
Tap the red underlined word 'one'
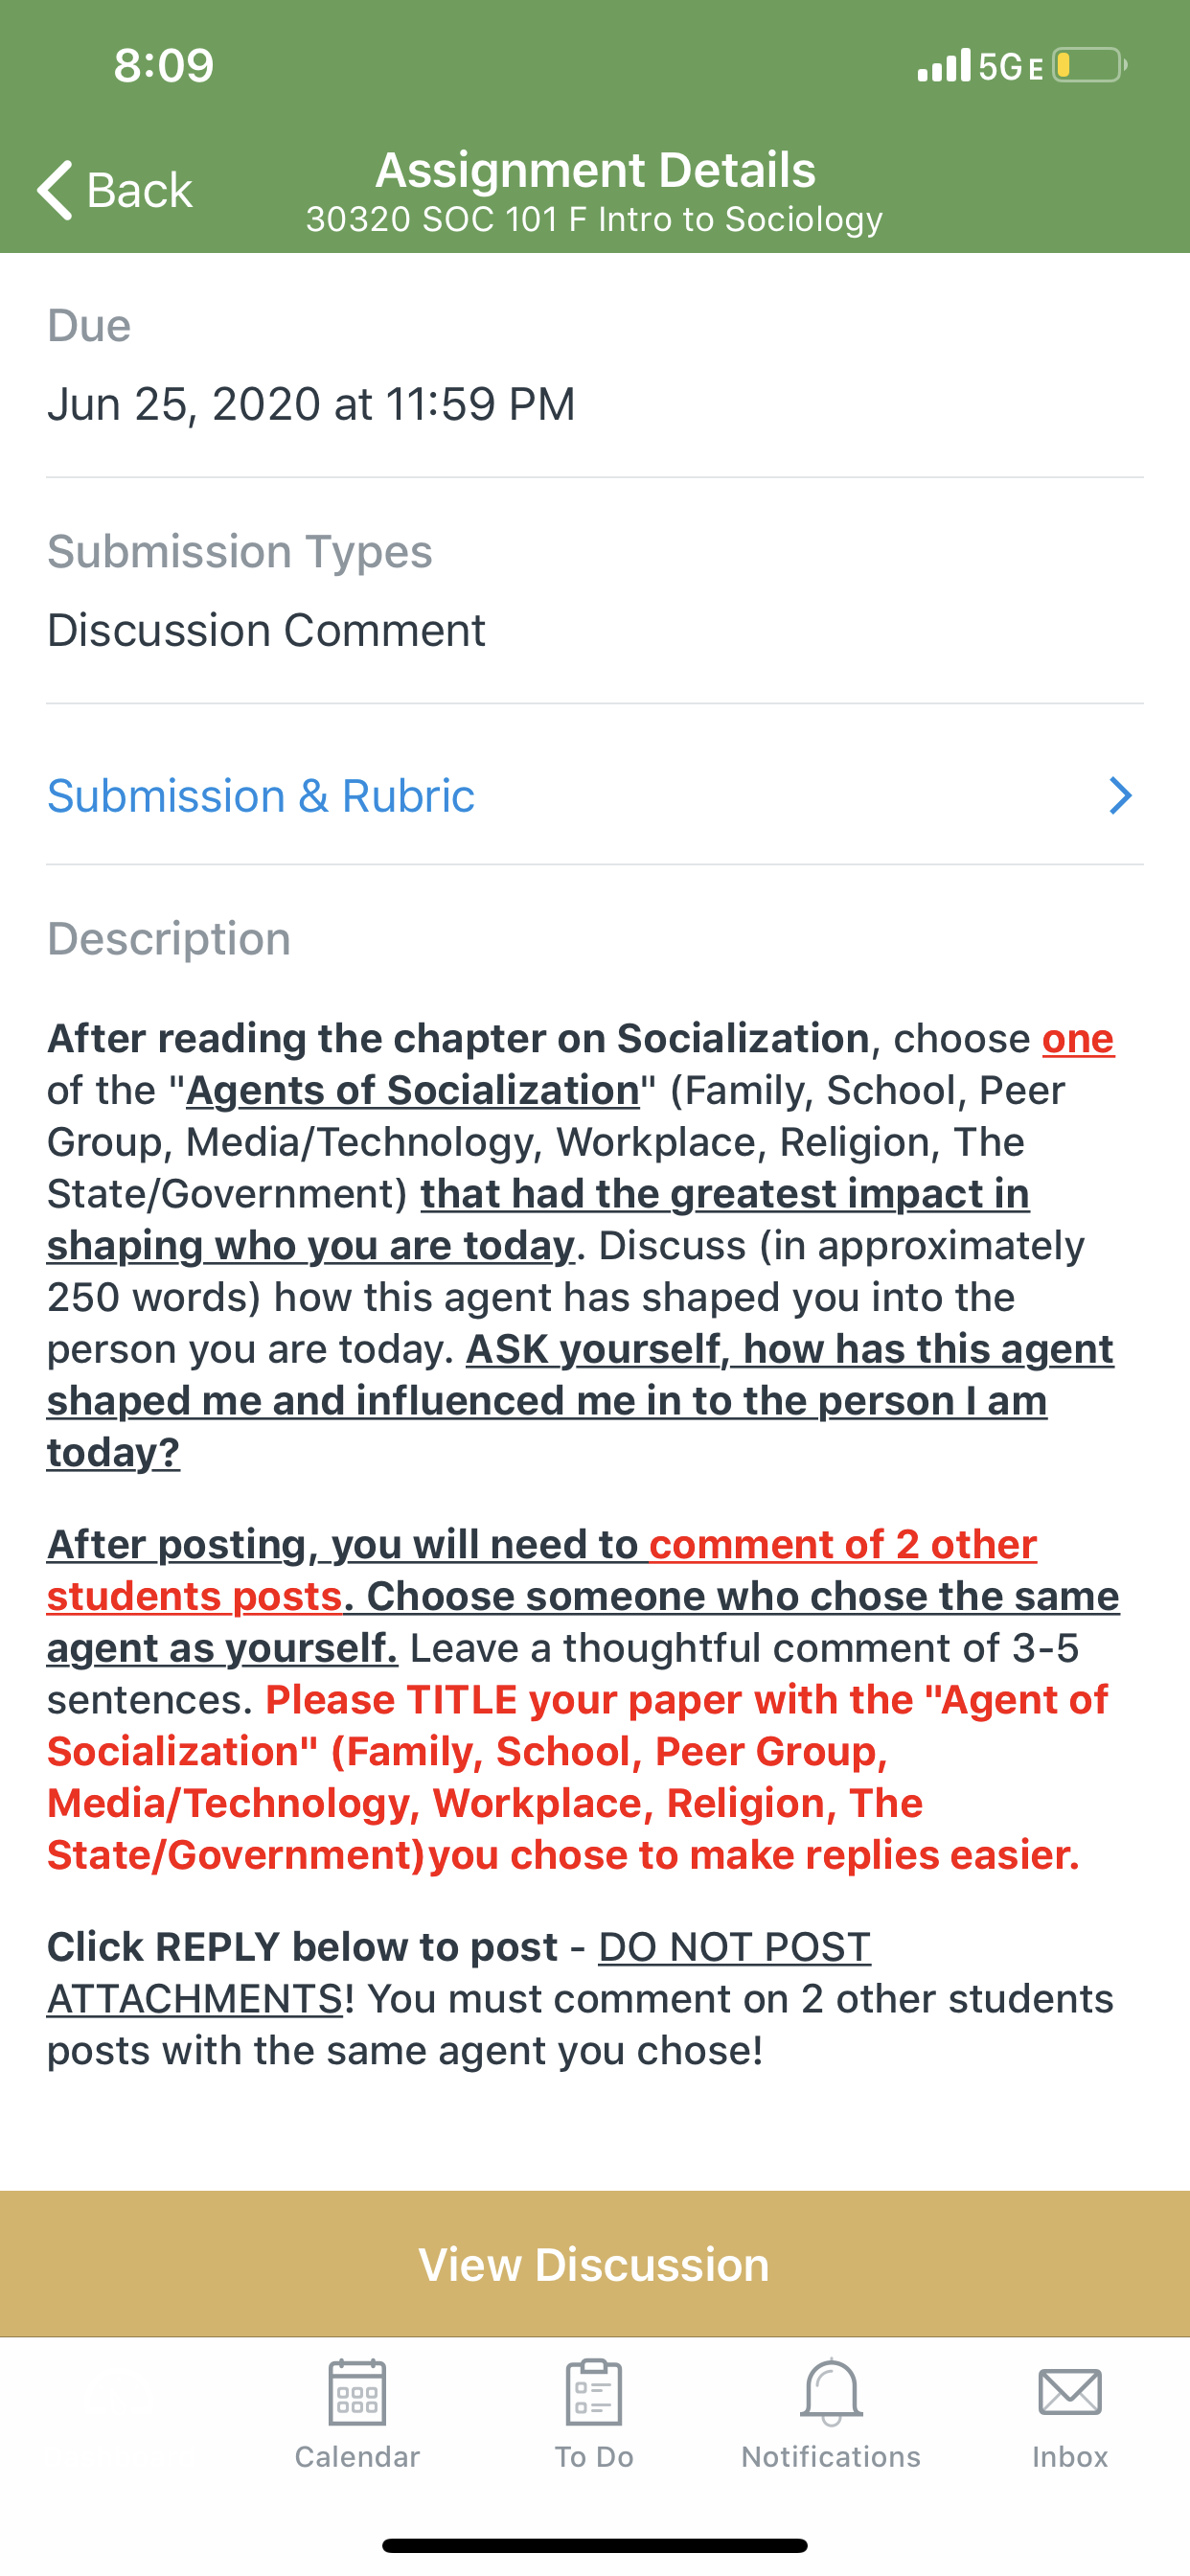pos(1078,1038)
